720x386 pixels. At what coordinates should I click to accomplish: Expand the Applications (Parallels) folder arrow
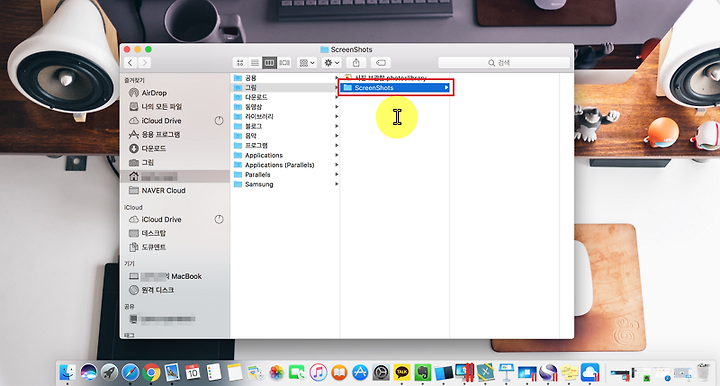(x=336, y=165)
